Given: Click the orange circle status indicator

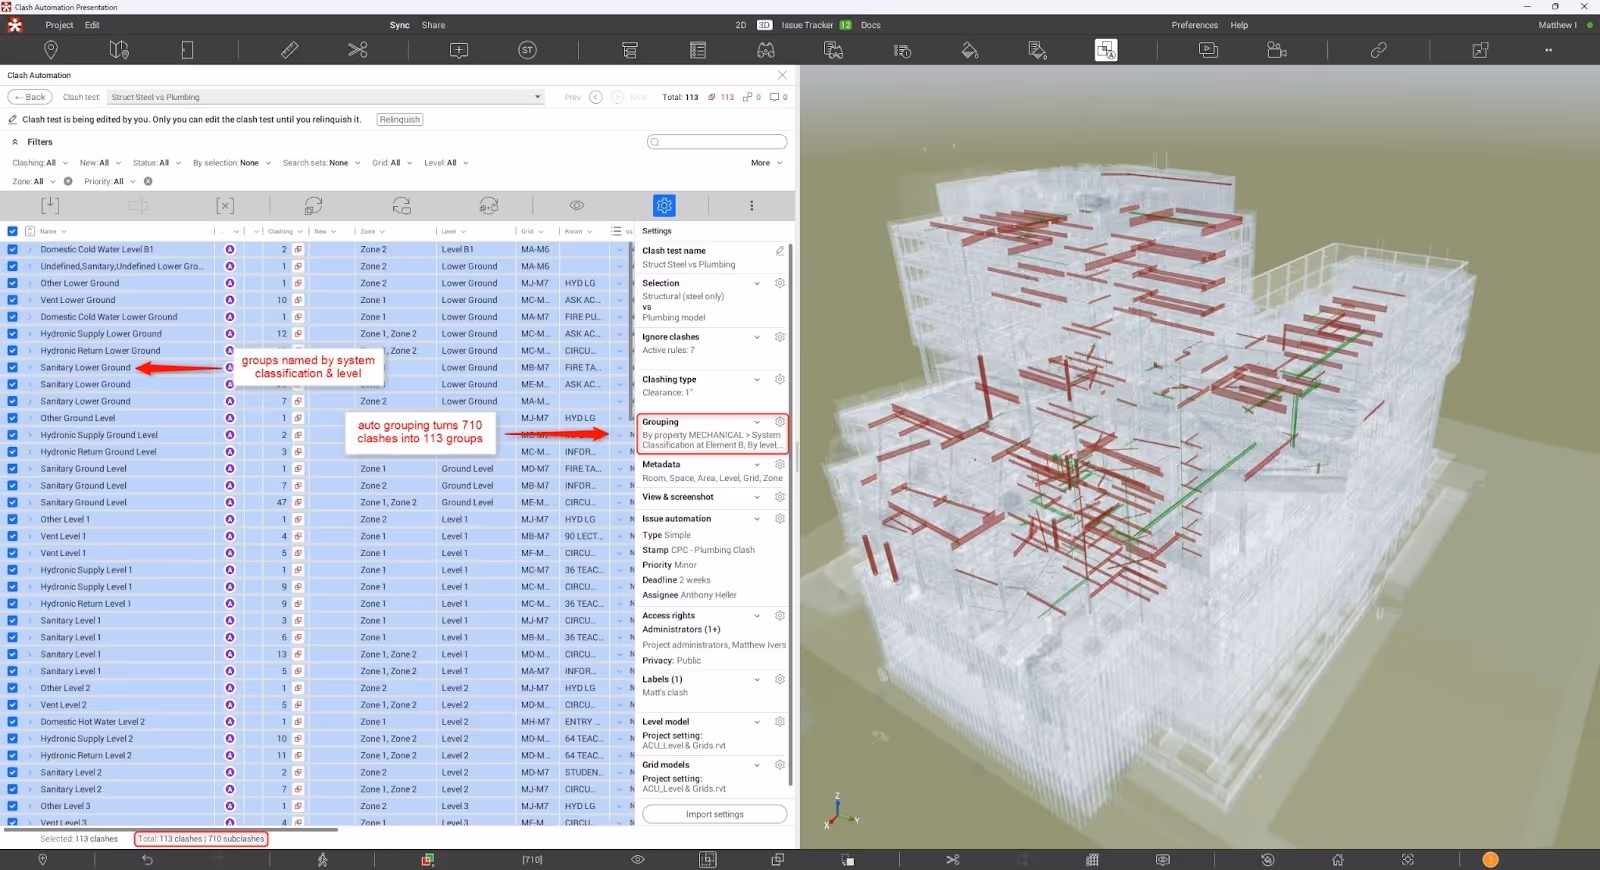Looking at the screenshot, I should tap(1490, 860).
